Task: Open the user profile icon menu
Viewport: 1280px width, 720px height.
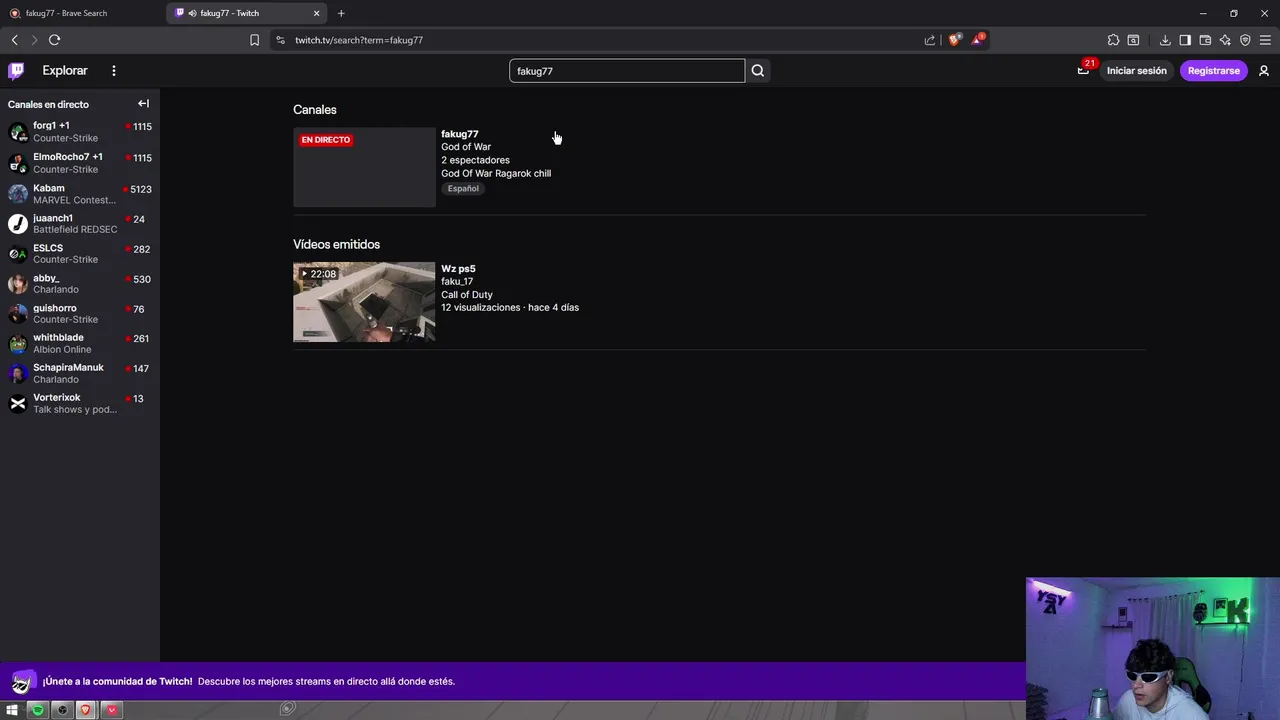Action: coord(1264,70)
